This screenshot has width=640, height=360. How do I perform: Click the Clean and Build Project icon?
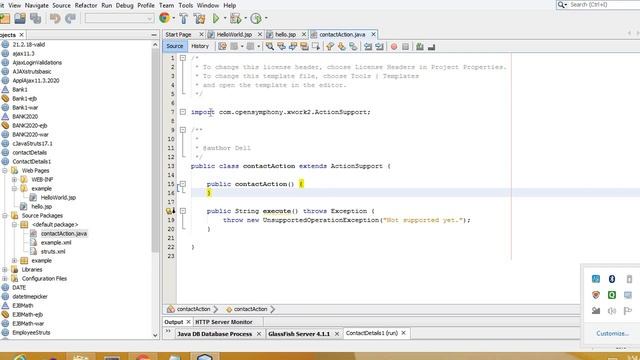pos(199,18)
